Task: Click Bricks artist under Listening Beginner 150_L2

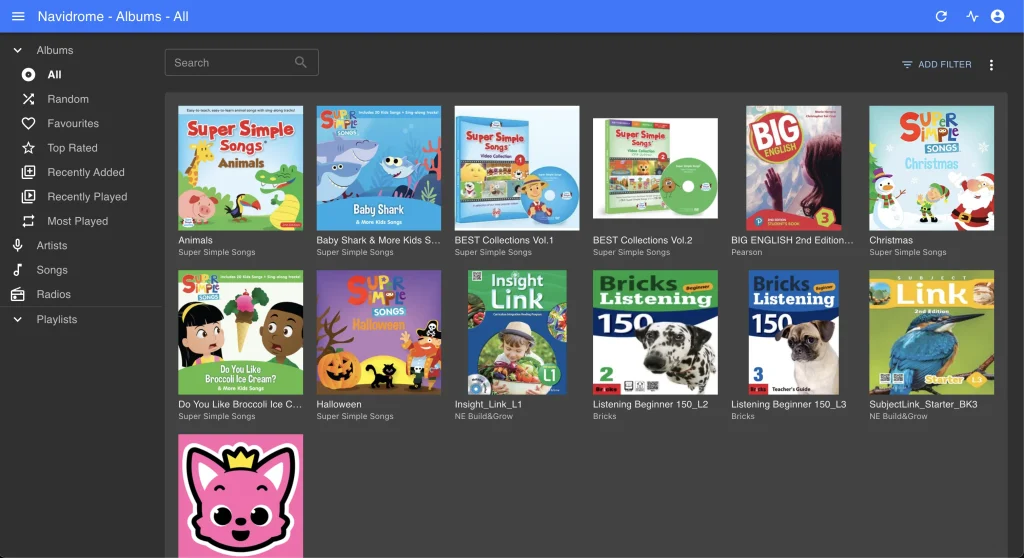Action: (x=604, y=416)
